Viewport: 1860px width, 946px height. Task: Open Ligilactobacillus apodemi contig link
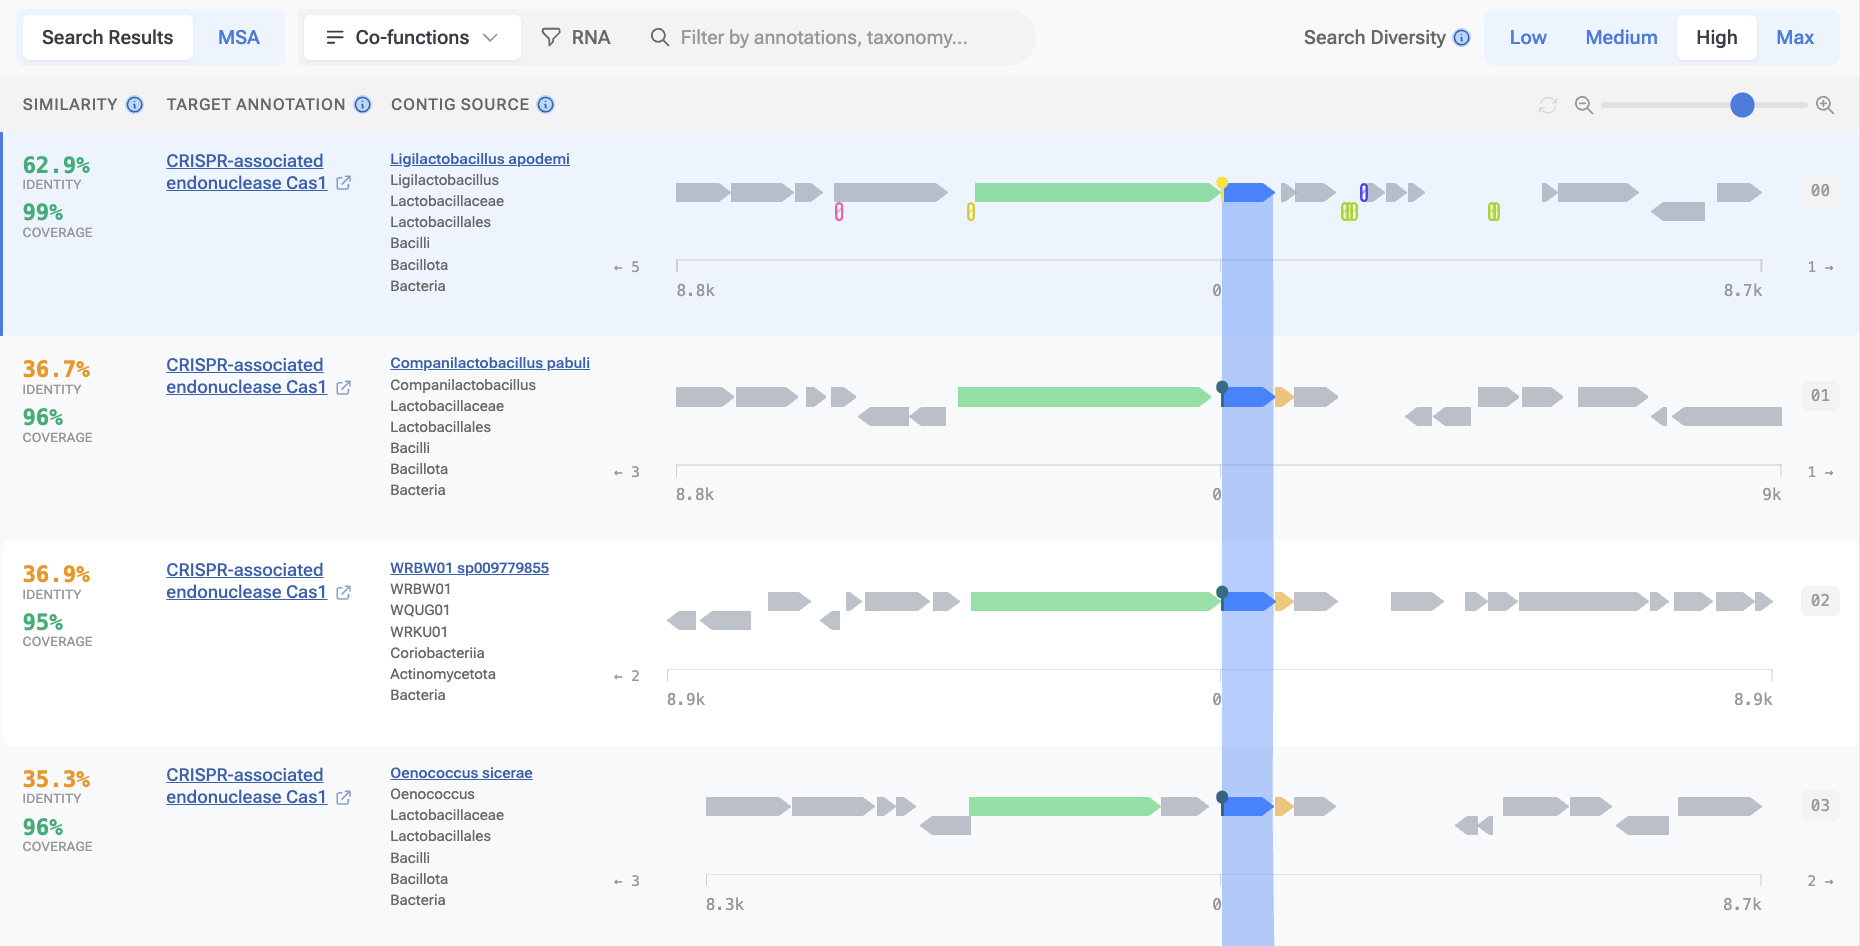tap(480, 159)
